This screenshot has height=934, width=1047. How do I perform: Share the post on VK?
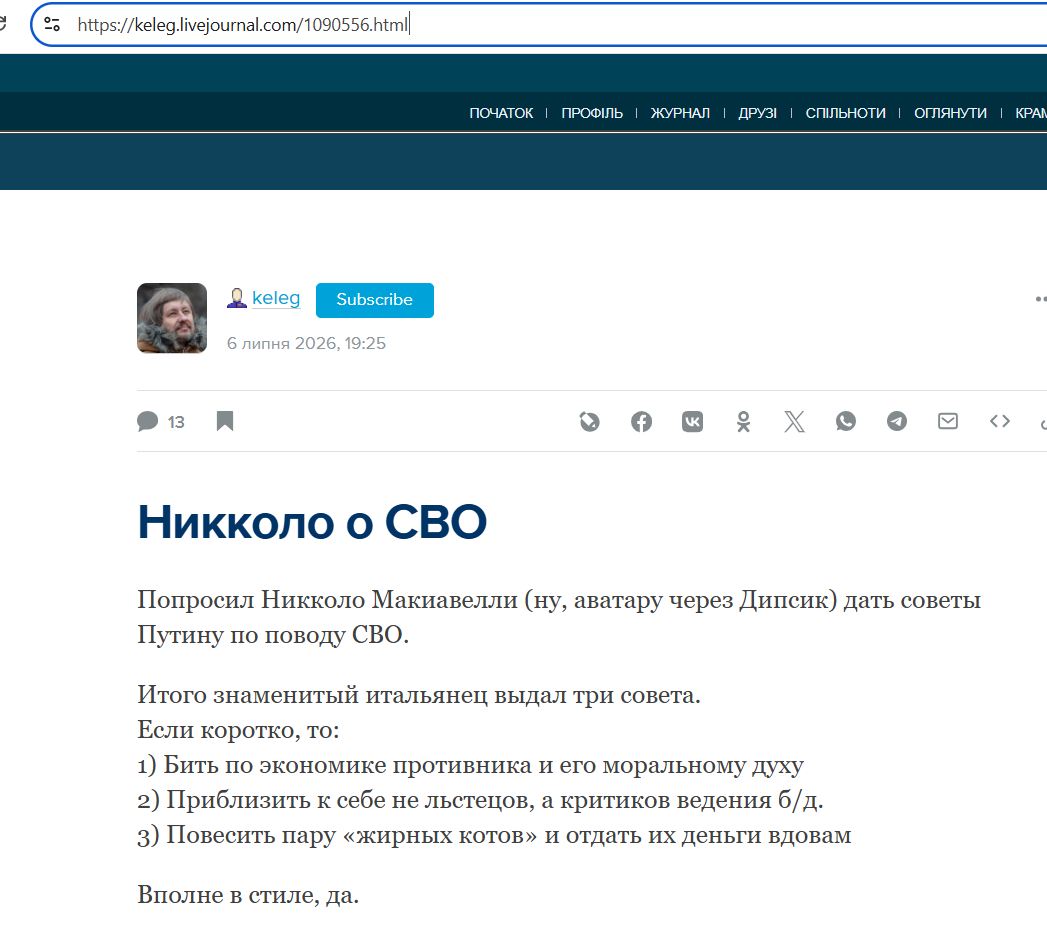coord(692,421)
